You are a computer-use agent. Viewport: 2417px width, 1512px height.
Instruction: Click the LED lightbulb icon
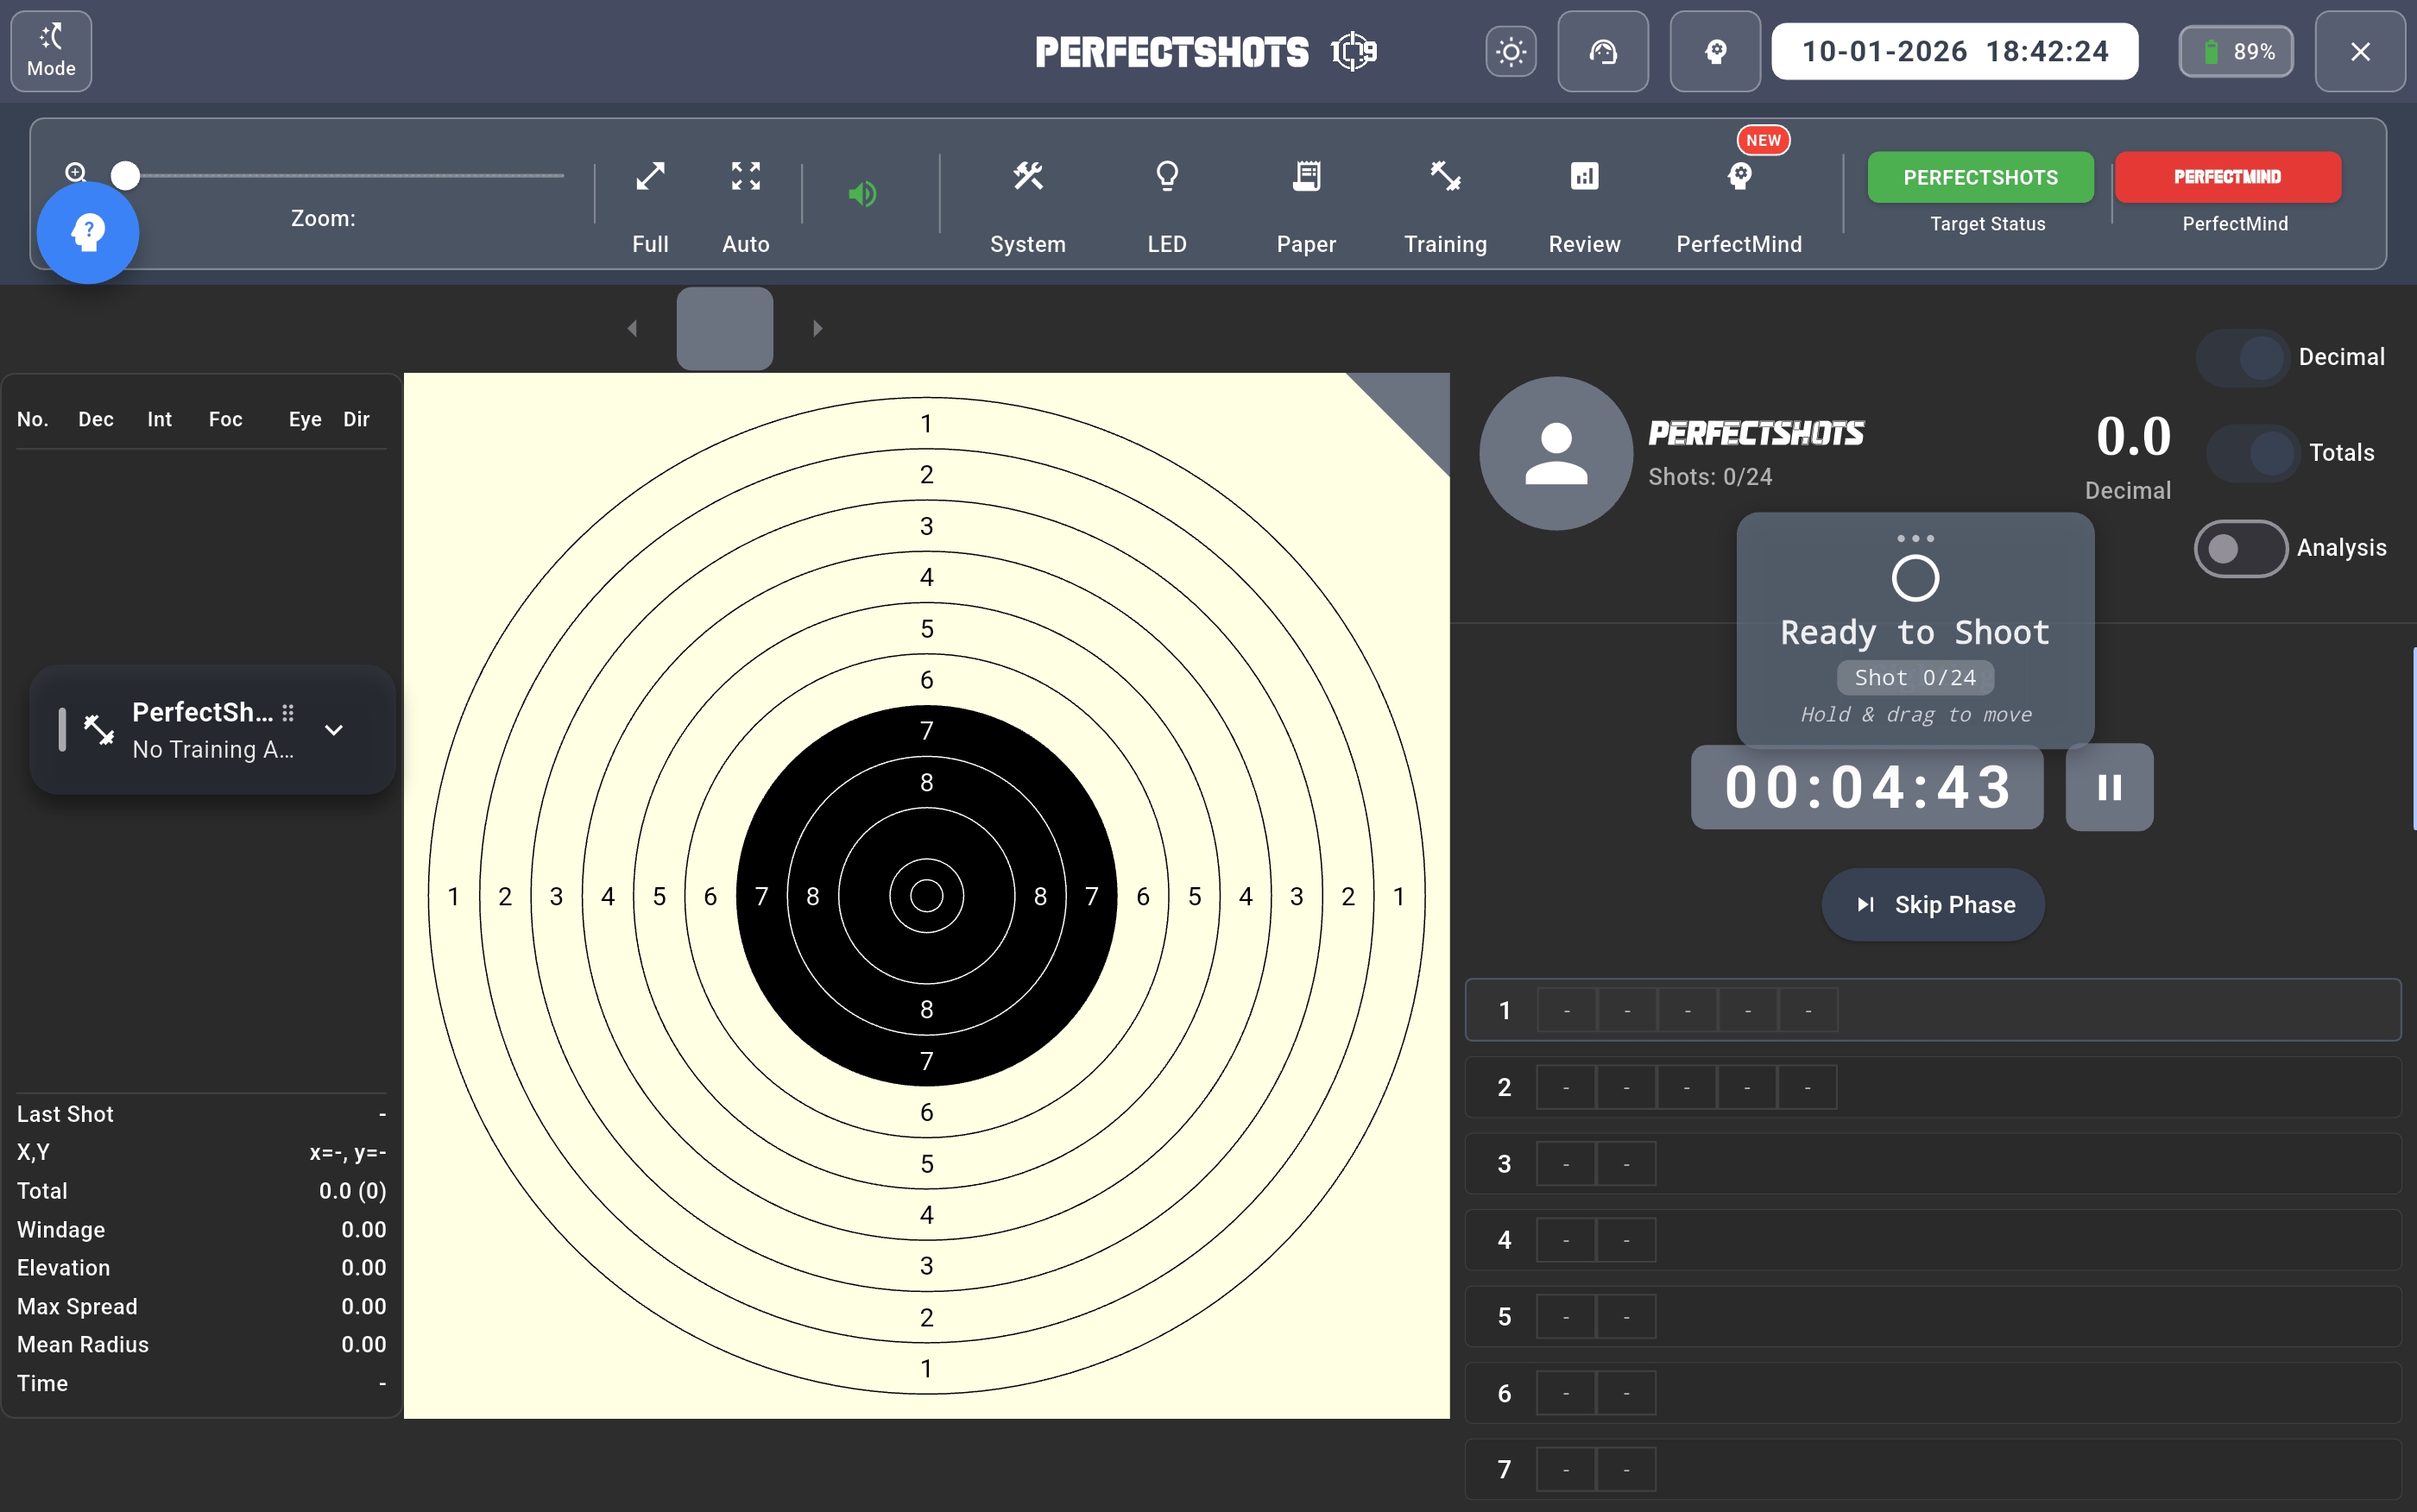[1166, 177]
